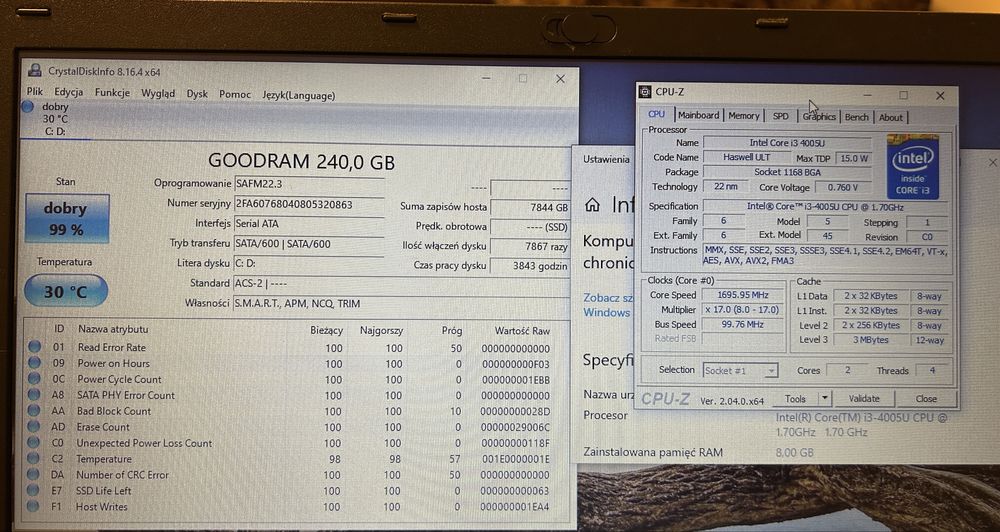Switch to the Graphics tab in CPU-Z
This screenshot has height=532, width=1000.
click(819, 117)
